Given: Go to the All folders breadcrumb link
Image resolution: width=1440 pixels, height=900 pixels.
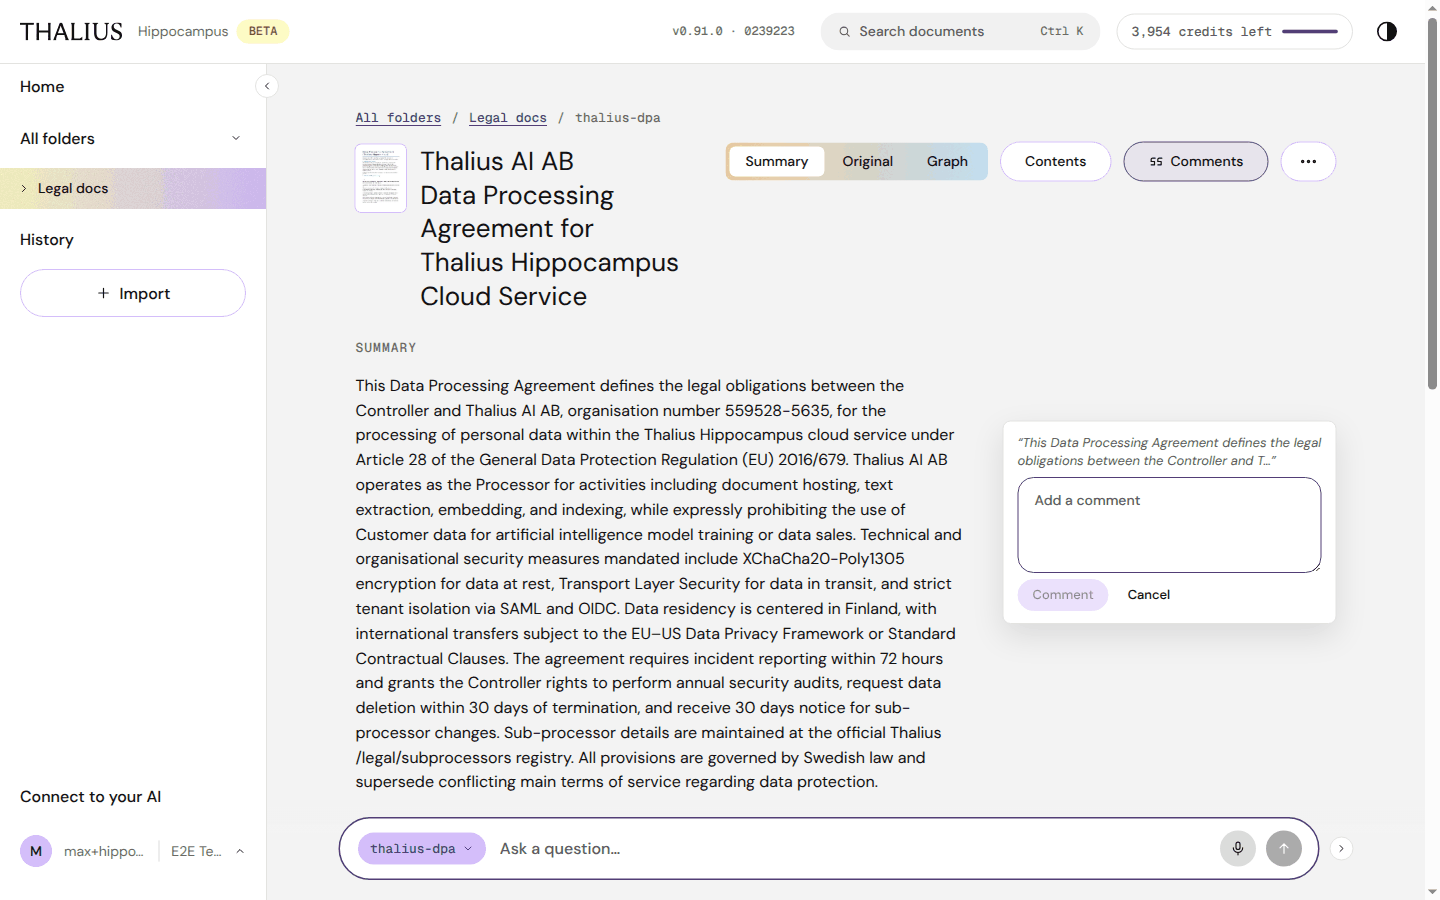Looking at the screenshot, I should [x=398, y=118].
